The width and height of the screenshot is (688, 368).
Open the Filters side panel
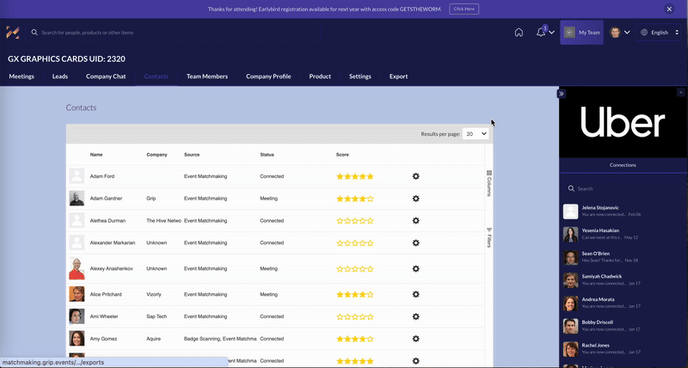(x=489, y=237)
